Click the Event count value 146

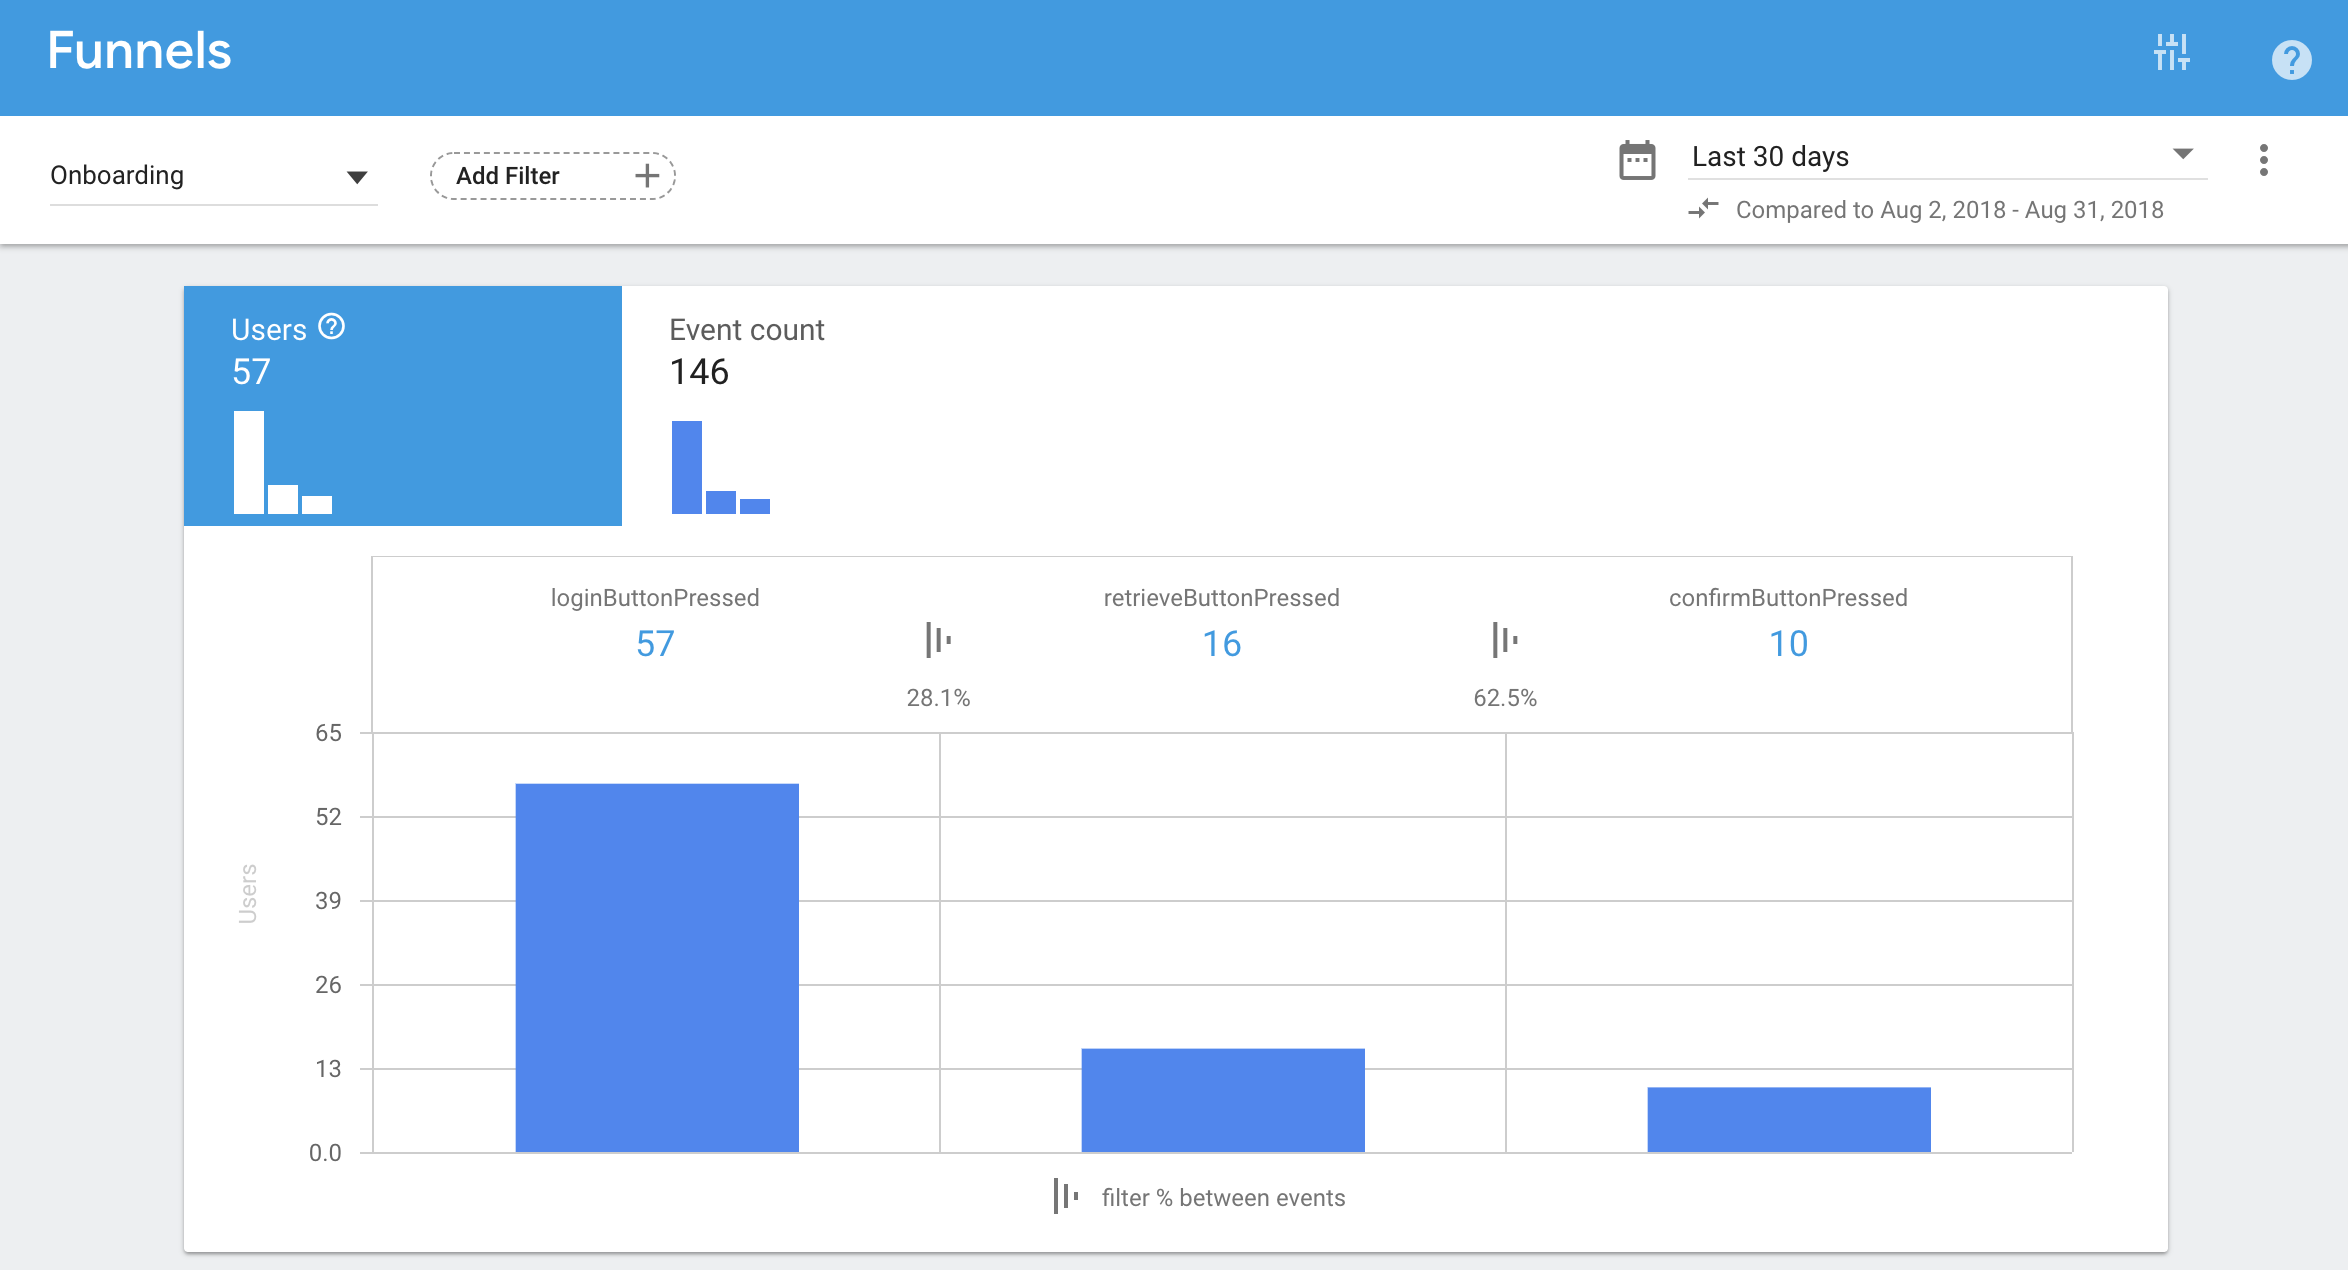699,372
